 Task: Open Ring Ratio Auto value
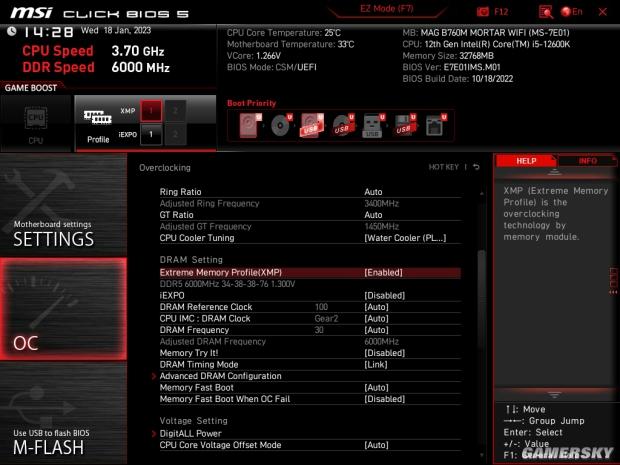[373, 192]
